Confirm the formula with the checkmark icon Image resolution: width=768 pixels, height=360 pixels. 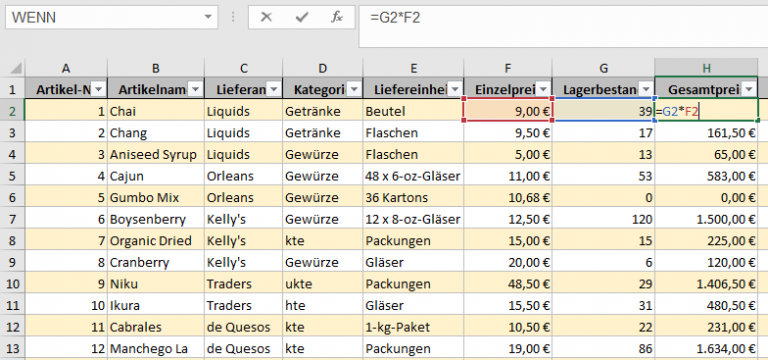[301, 18]
